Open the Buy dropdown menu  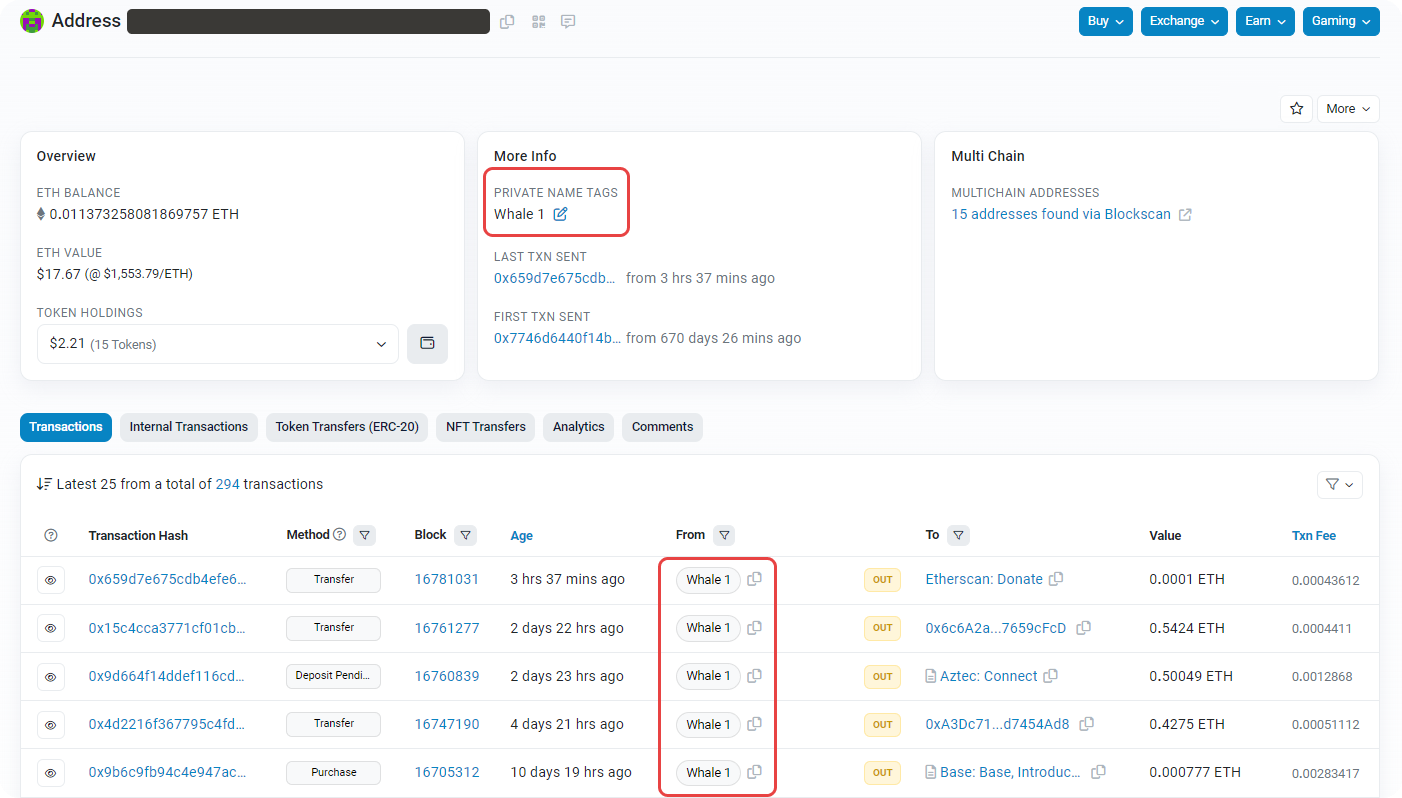click(1105, 21)
